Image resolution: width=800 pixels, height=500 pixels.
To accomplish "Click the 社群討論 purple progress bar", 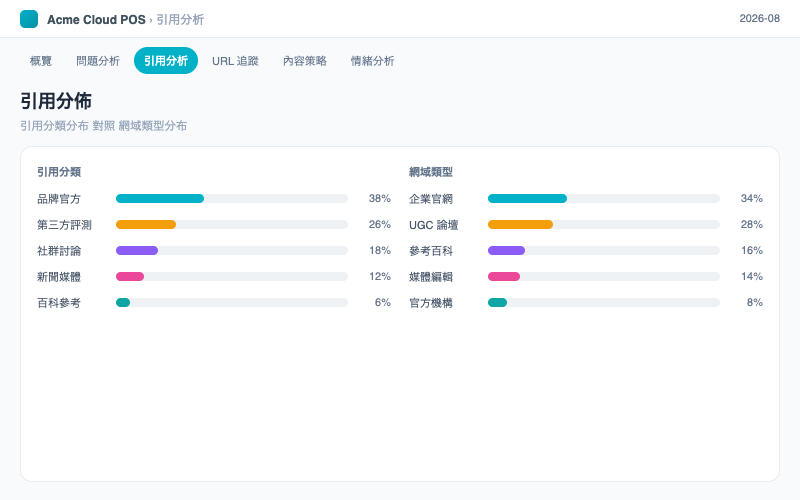I will point(232,251).
